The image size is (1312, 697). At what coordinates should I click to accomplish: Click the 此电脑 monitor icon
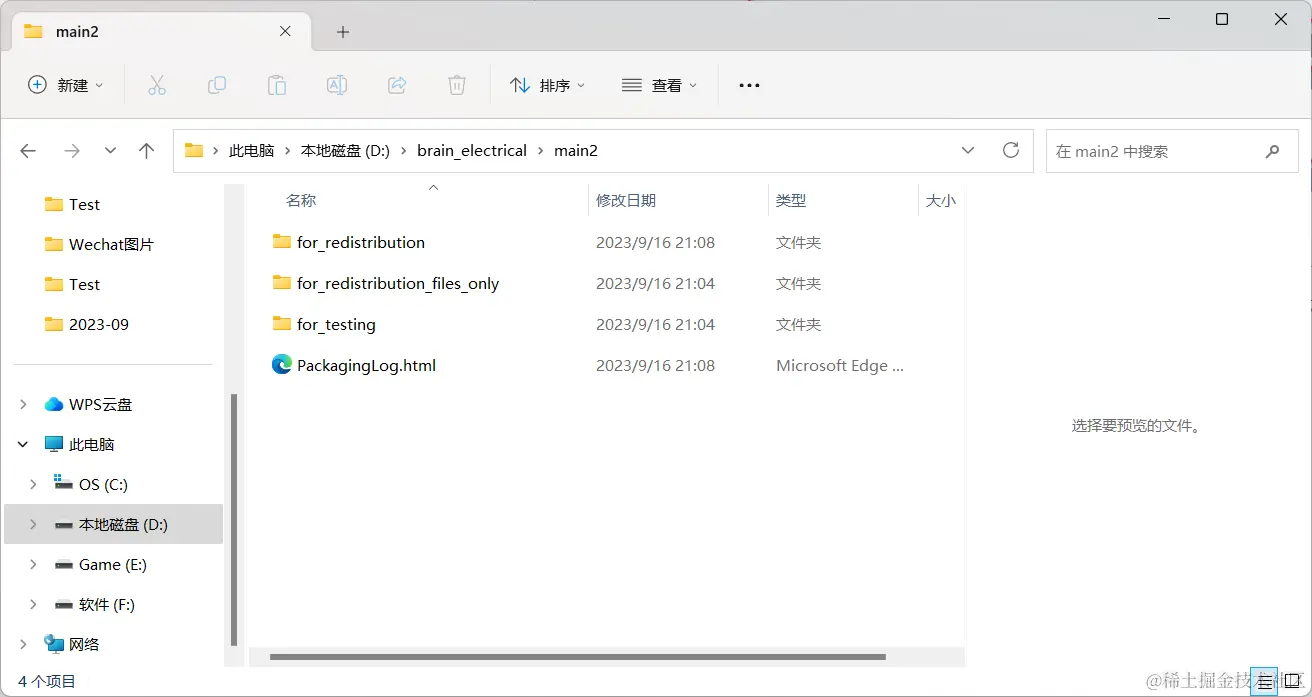[54, 444]
